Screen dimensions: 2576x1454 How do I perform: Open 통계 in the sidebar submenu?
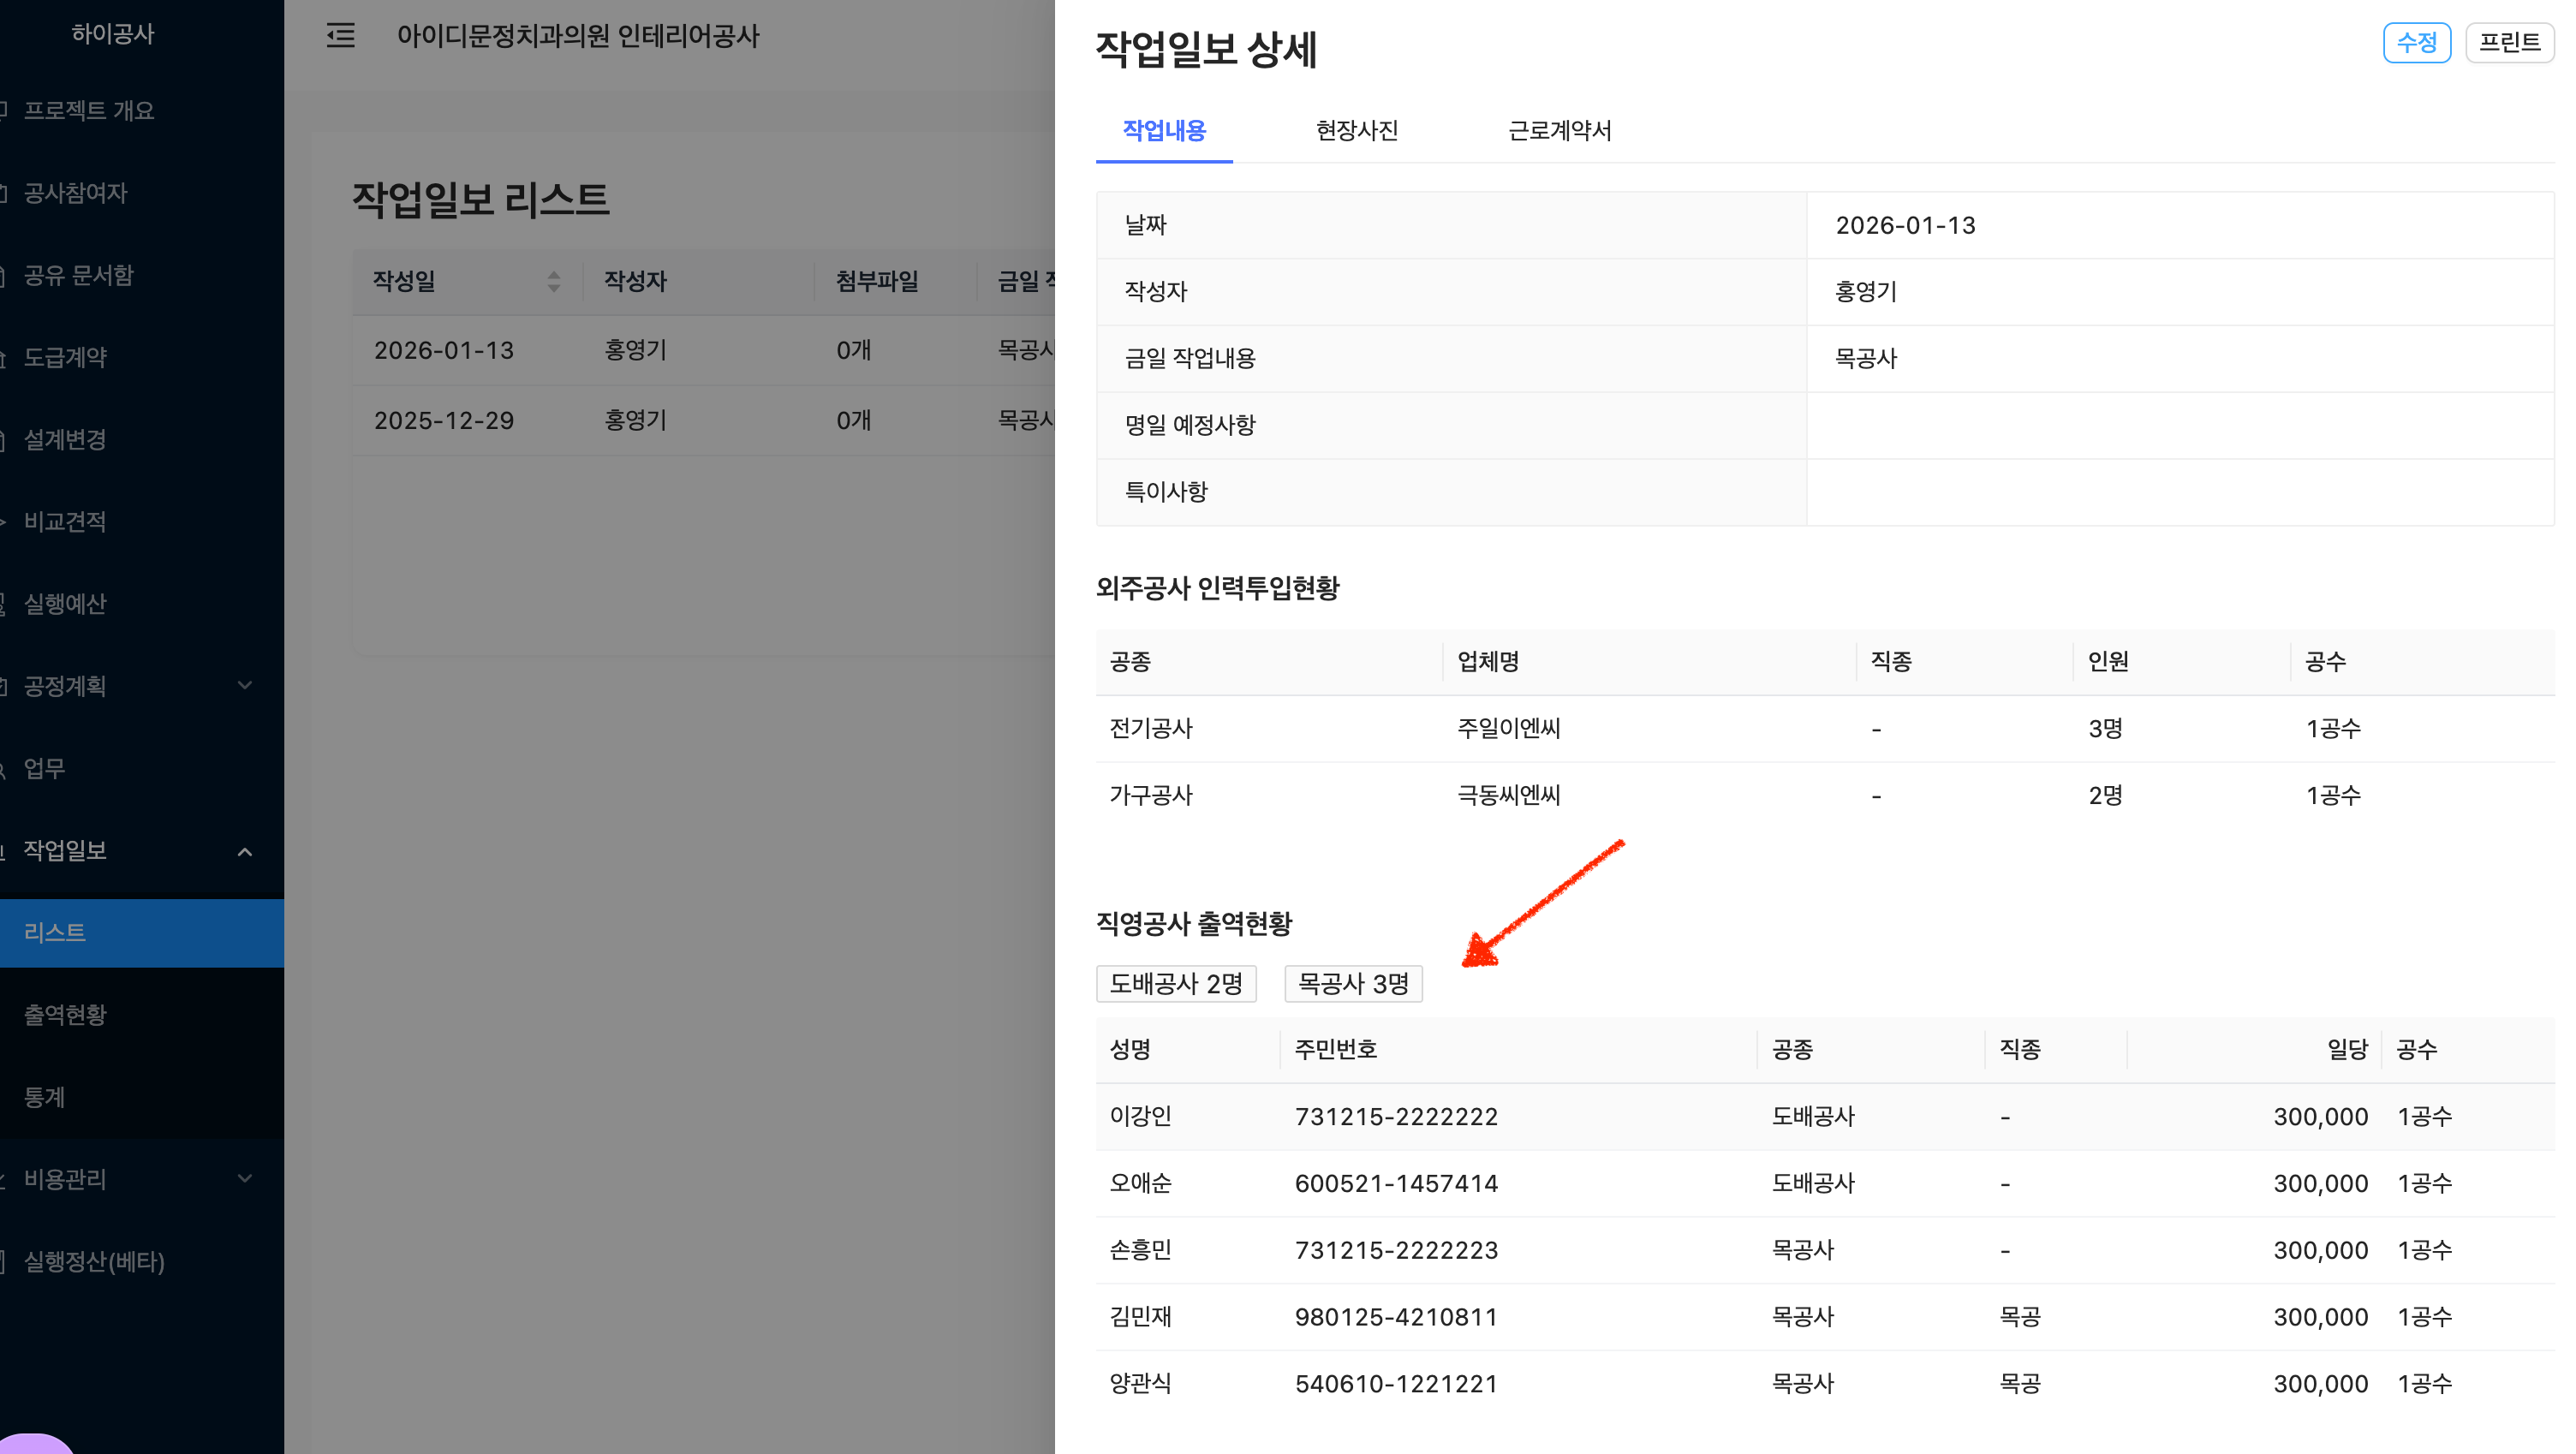pos(45,1097)
